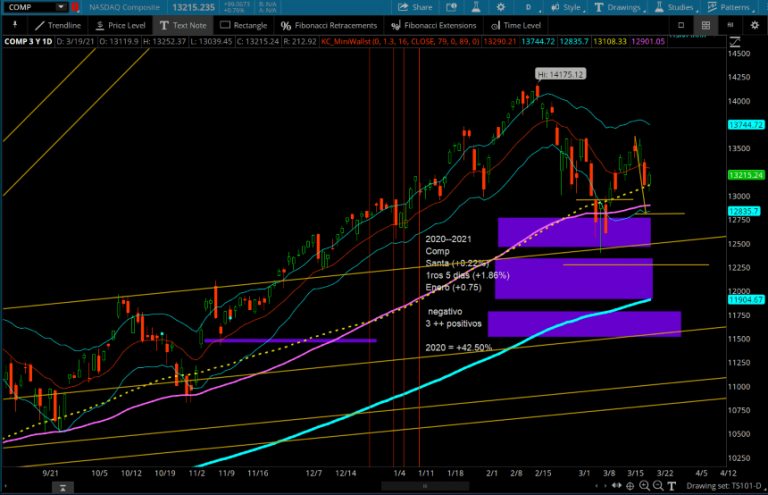
Task: Click the horizontal time axis scrollbar
Action: point(425,486)
